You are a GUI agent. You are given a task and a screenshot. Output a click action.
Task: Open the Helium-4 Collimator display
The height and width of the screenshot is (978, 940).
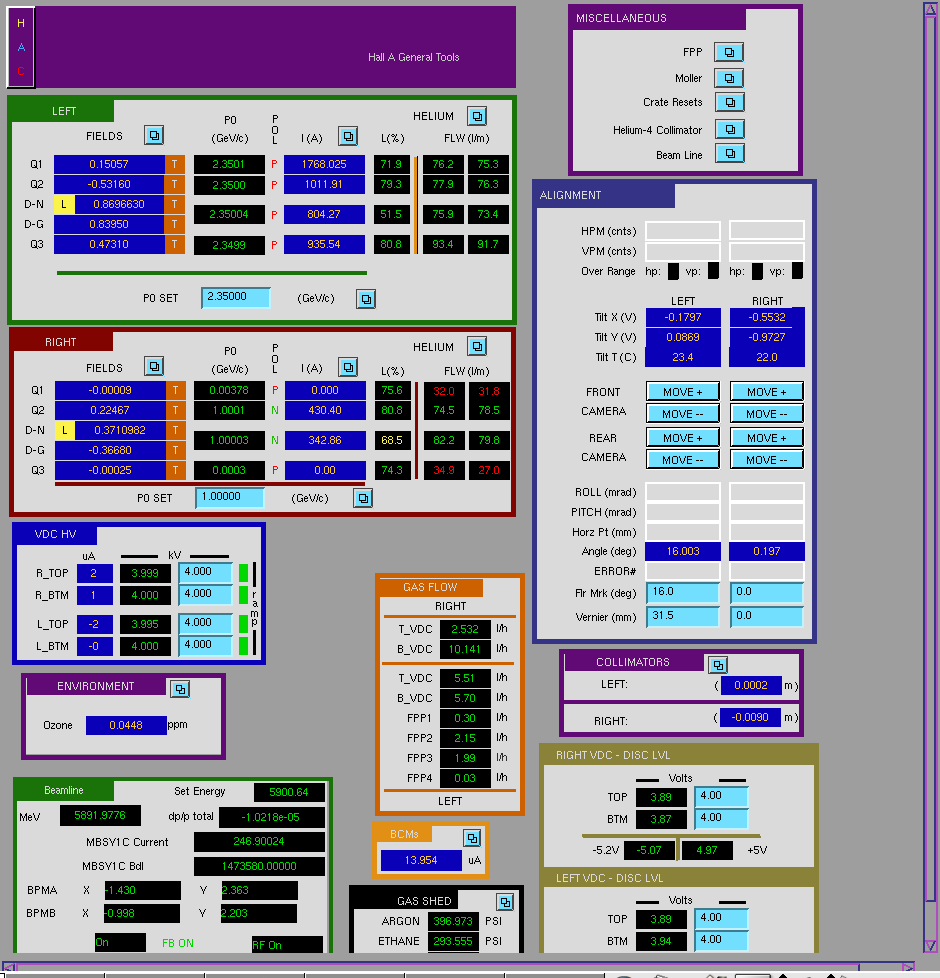(x=729, y=129)
